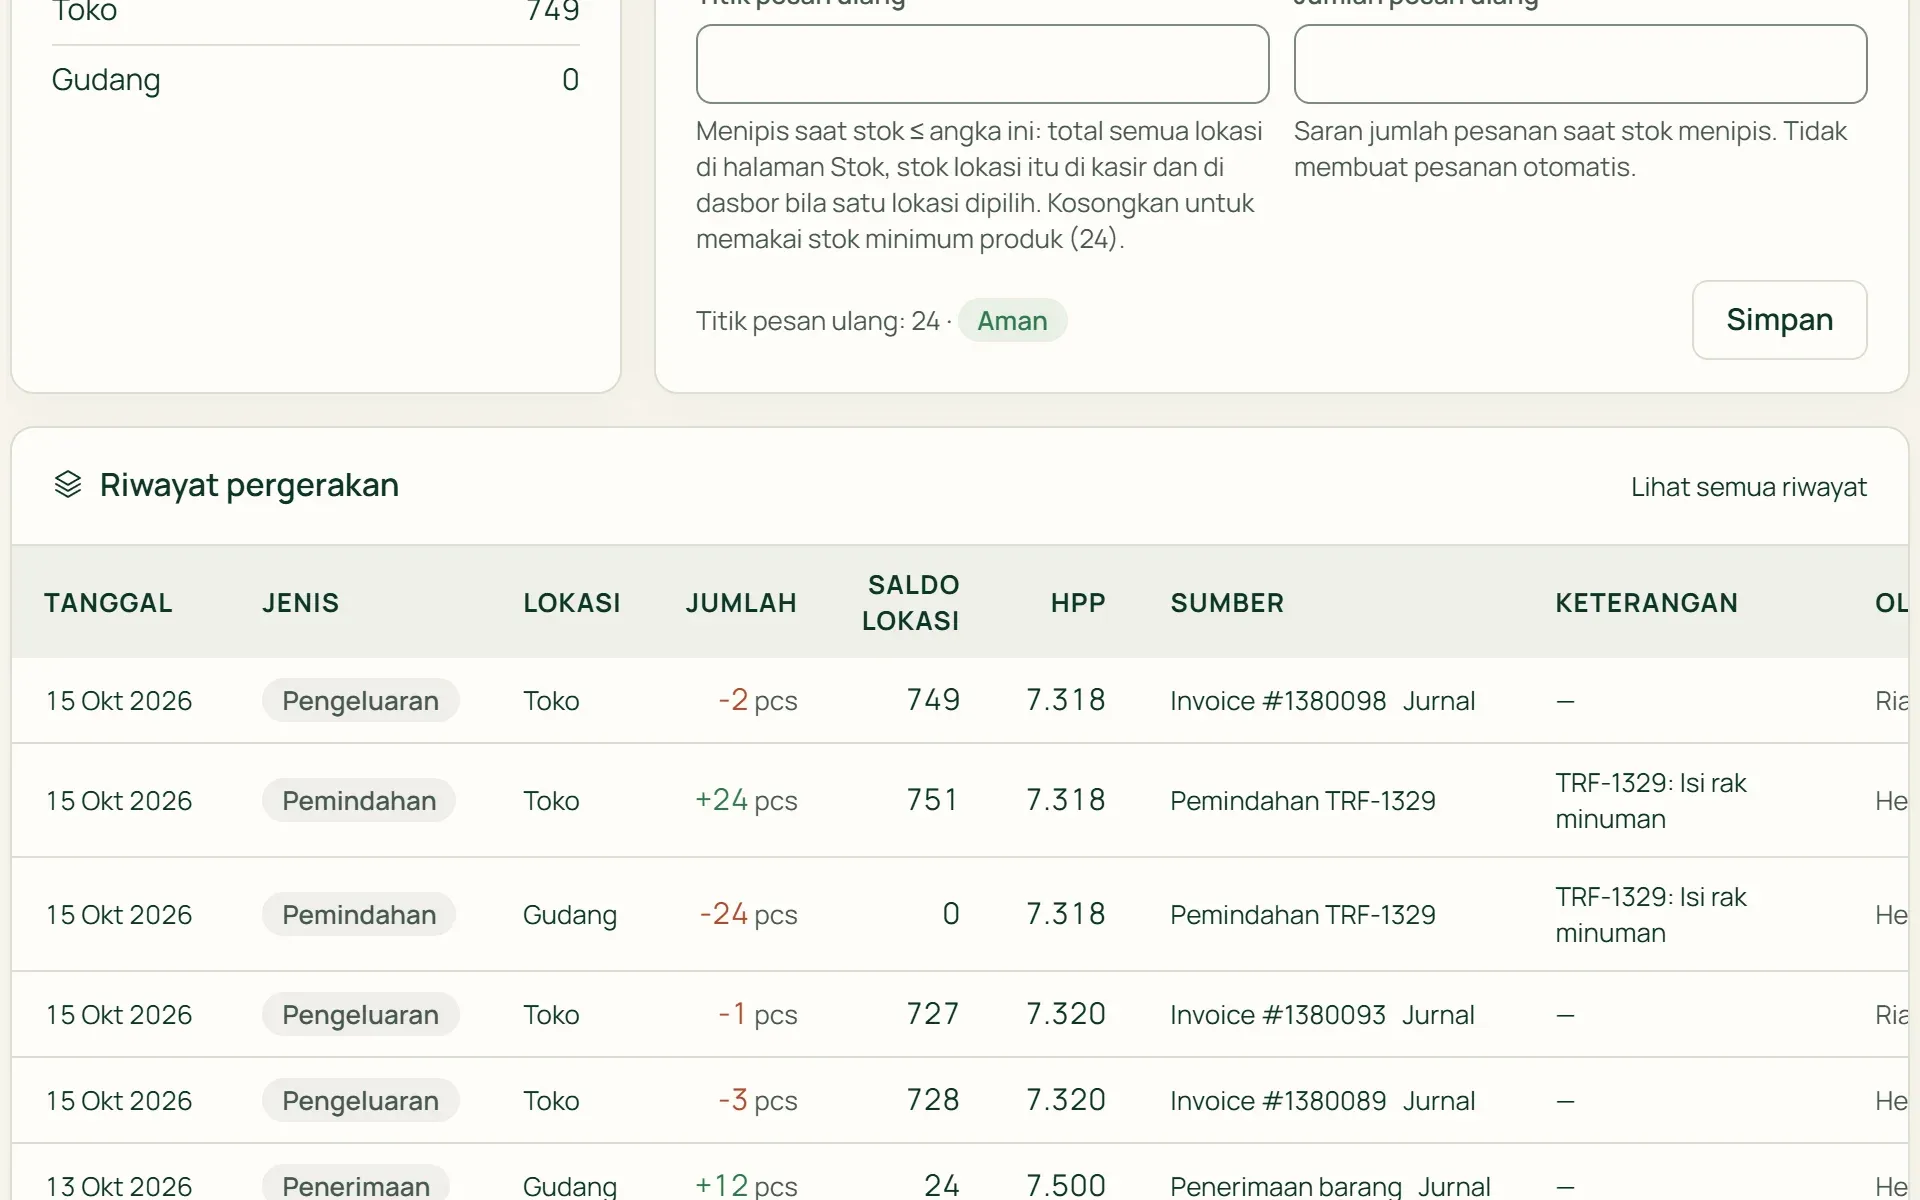The width and height of the screenshot is (1920, 1200).
Task: Click saldo lokasi value 727
Action: (x=932, y=1015)
